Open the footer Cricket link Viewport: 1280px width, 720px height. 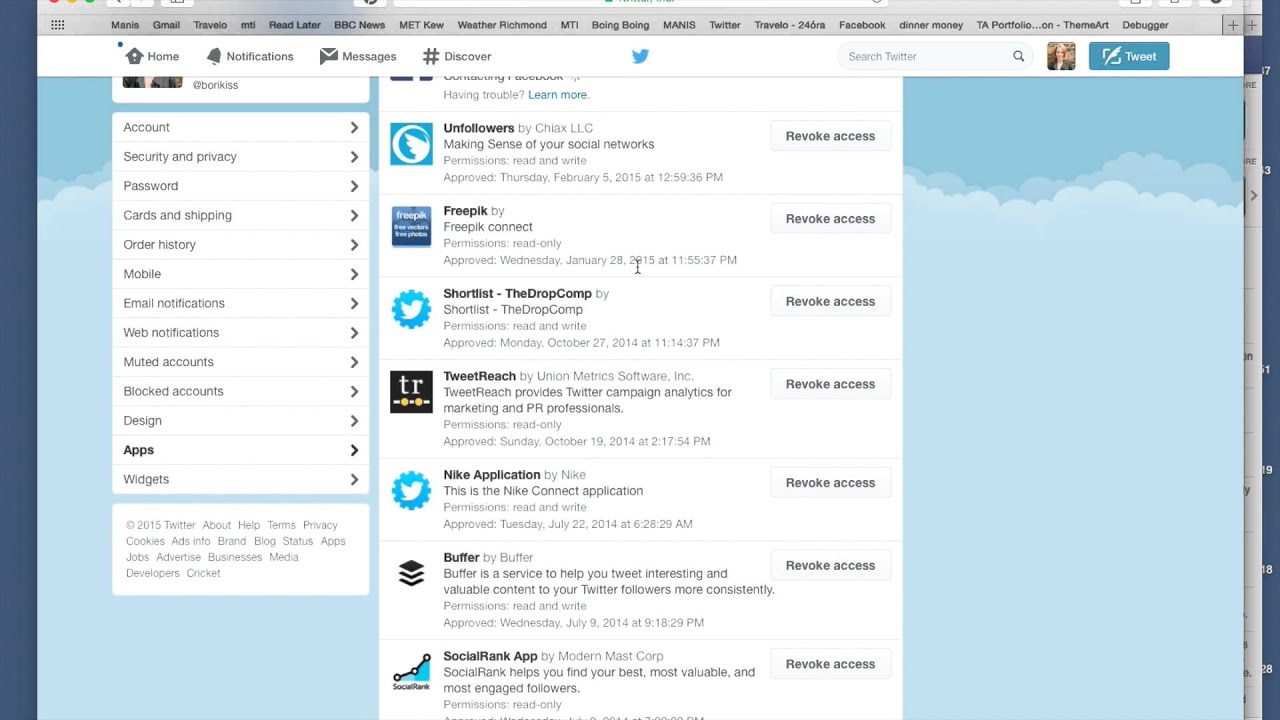pyautogui.click(x=203, y=573)
